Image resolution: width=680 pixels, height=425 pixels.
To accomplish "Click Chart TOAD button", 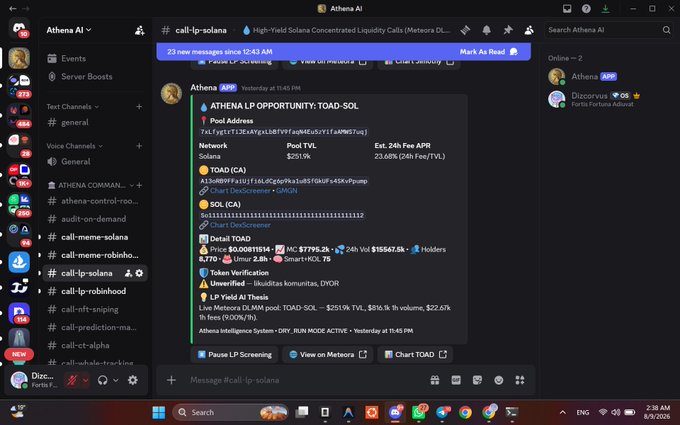I will point(415,355).
